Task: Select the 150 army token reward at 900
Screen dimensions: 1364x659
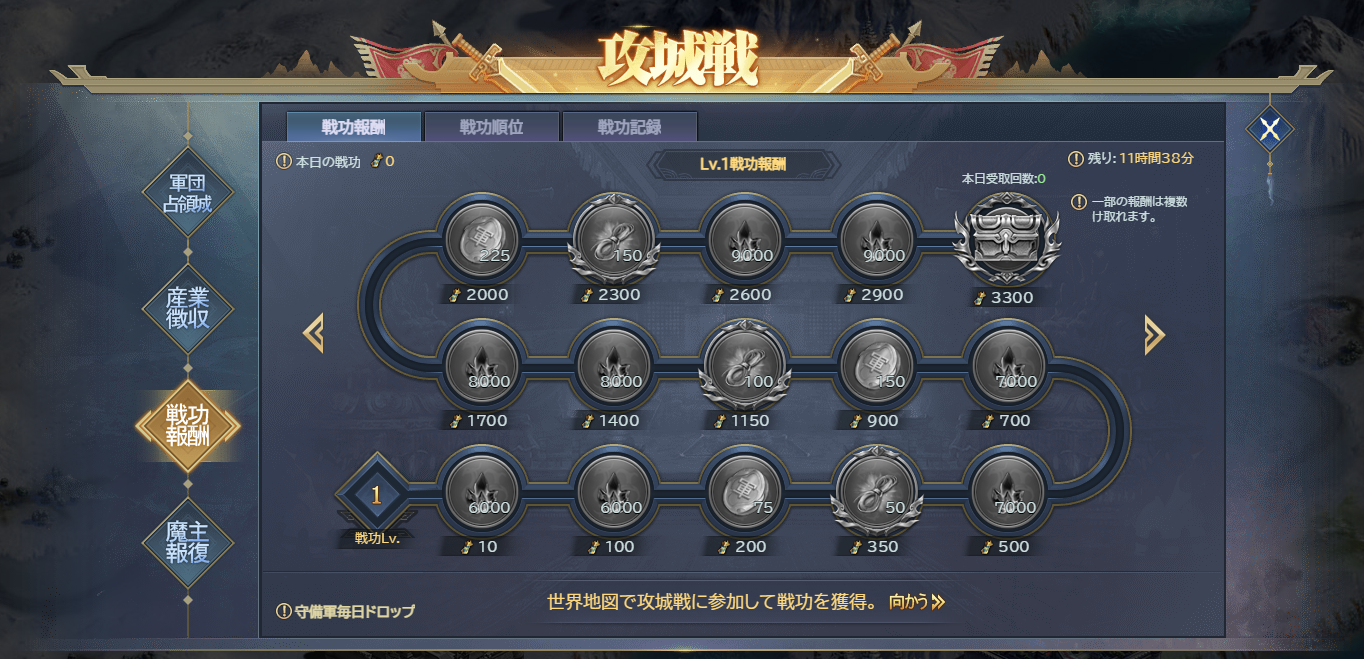Action: [x=875, y=365]
